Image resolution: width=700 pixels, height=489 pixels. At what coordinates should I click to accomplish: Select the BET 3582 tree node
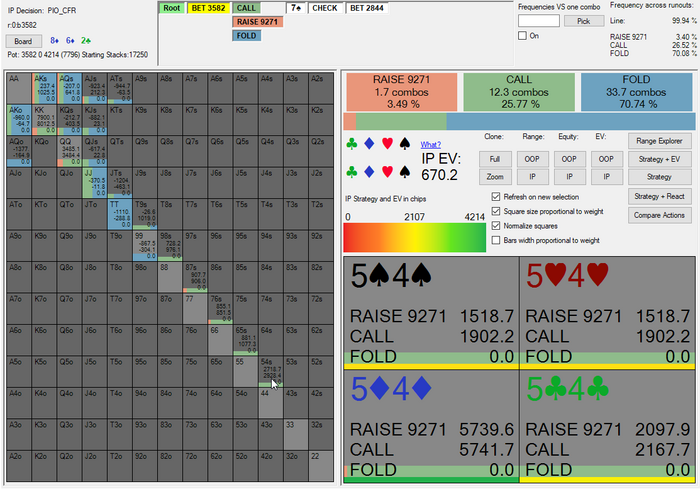(208, 8)
